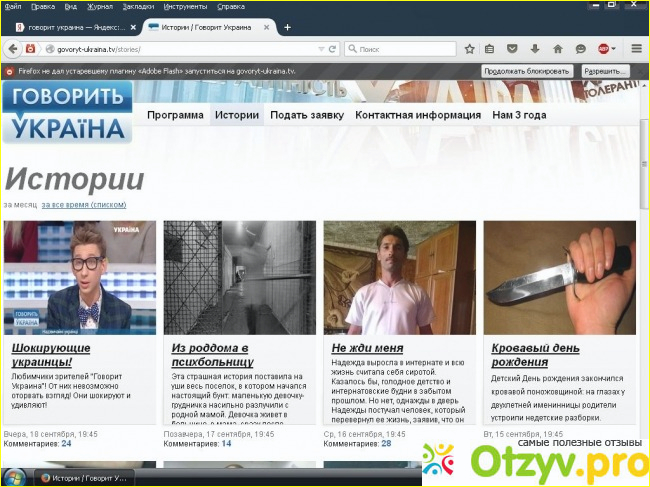Viewport: 650px width, 487px height.
Task: Click Продолжать блокировать button
Action: 527,71
